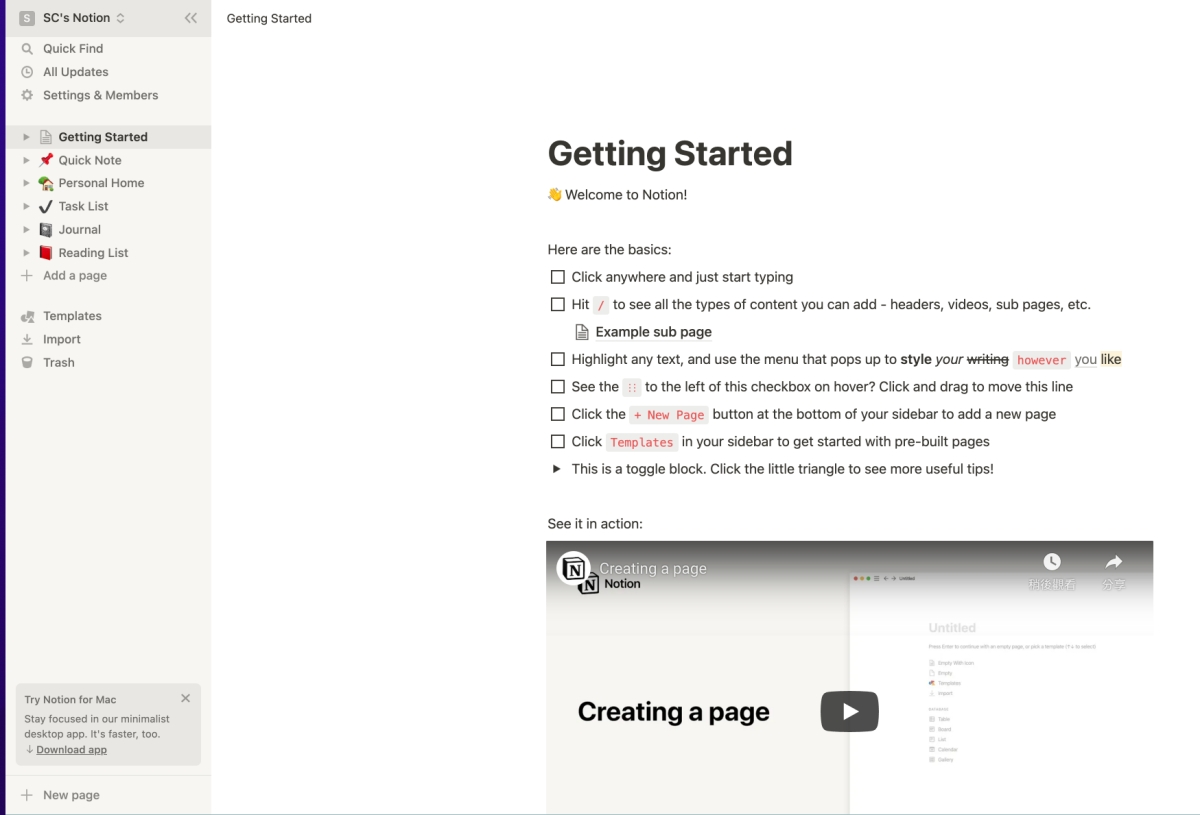Image resolution: width=1200 pixels, height=815 pixels.
Task: Click the red 'however' code text
Action: tap(1041, 360)
